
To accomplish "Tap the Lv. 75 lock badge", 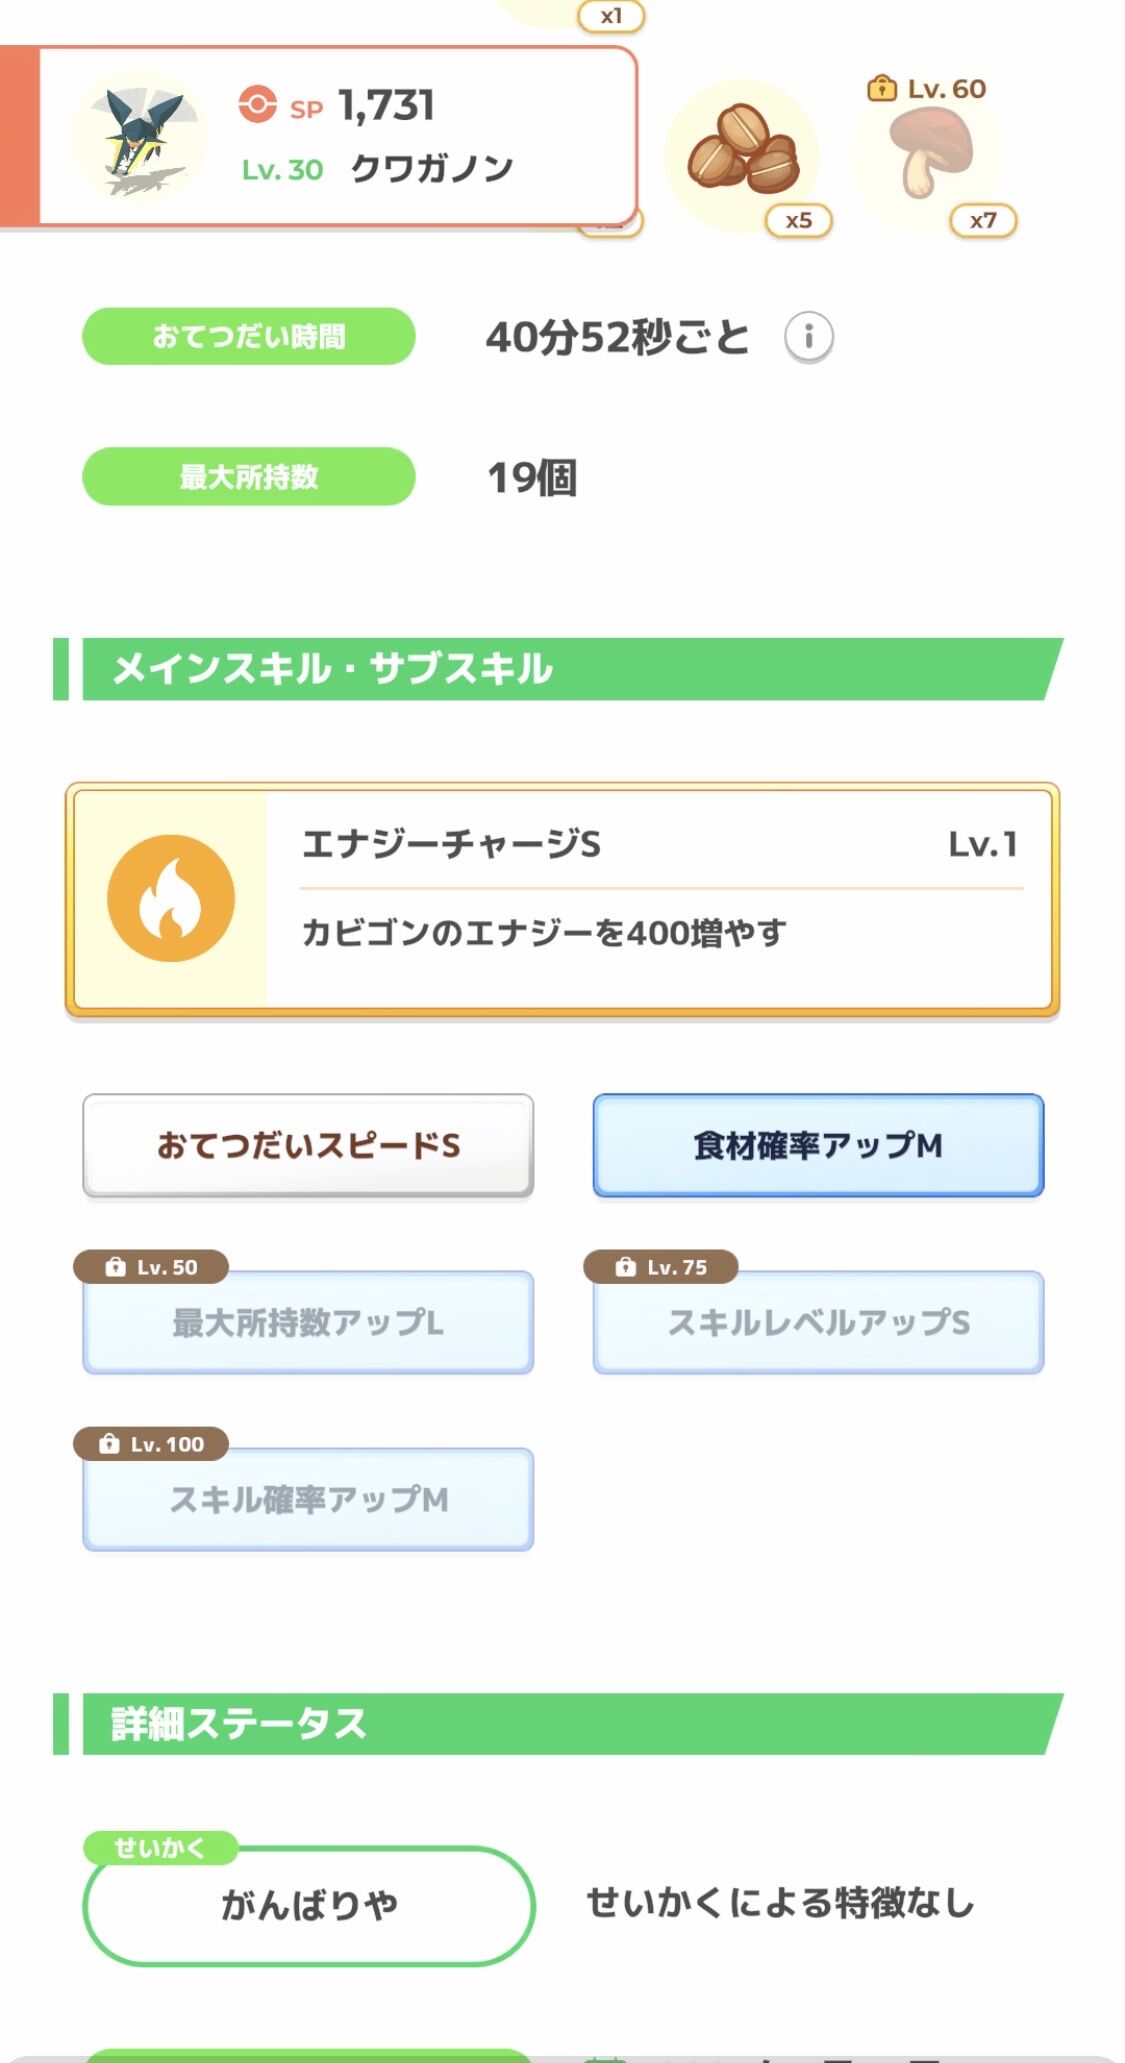I will click(x=661, y=1267).
